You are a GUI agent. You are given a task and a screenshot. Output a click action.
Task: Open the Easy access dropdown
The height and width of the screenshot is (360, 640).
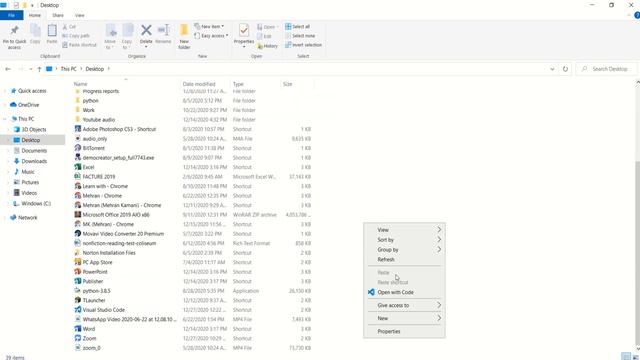coord(211,36)
